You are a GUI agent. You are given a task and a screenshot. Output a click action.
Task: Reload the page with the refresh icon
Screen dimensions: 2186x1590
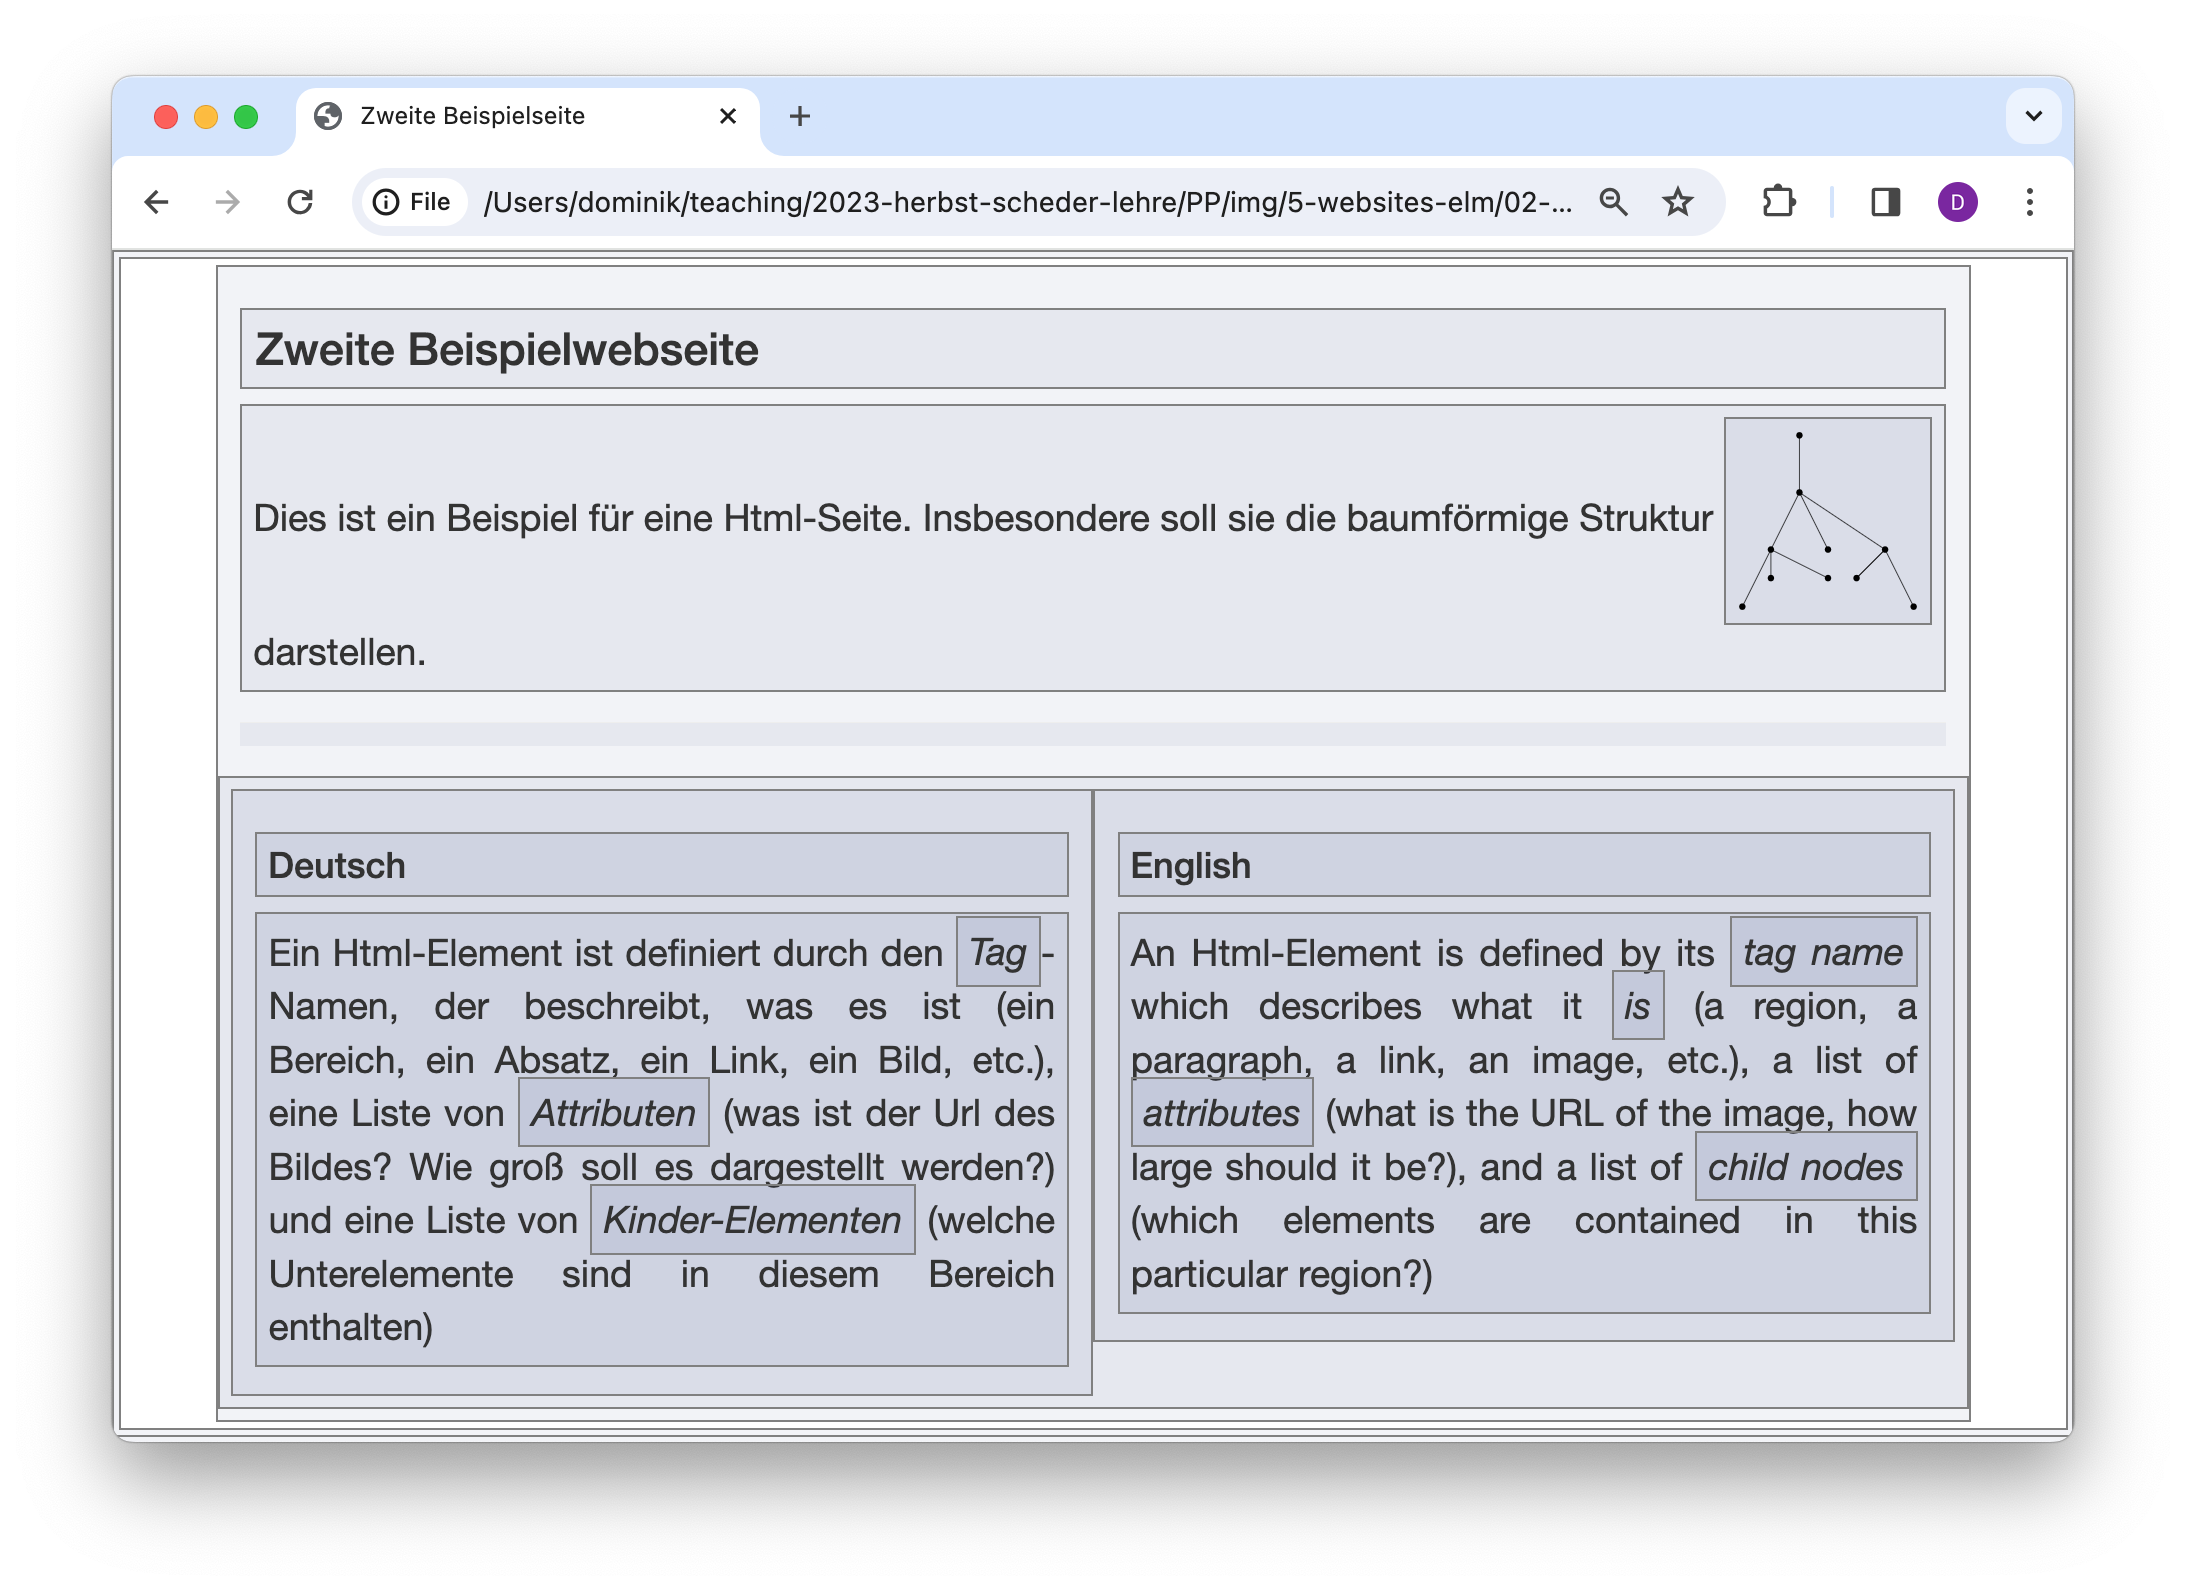coord(300,202)
